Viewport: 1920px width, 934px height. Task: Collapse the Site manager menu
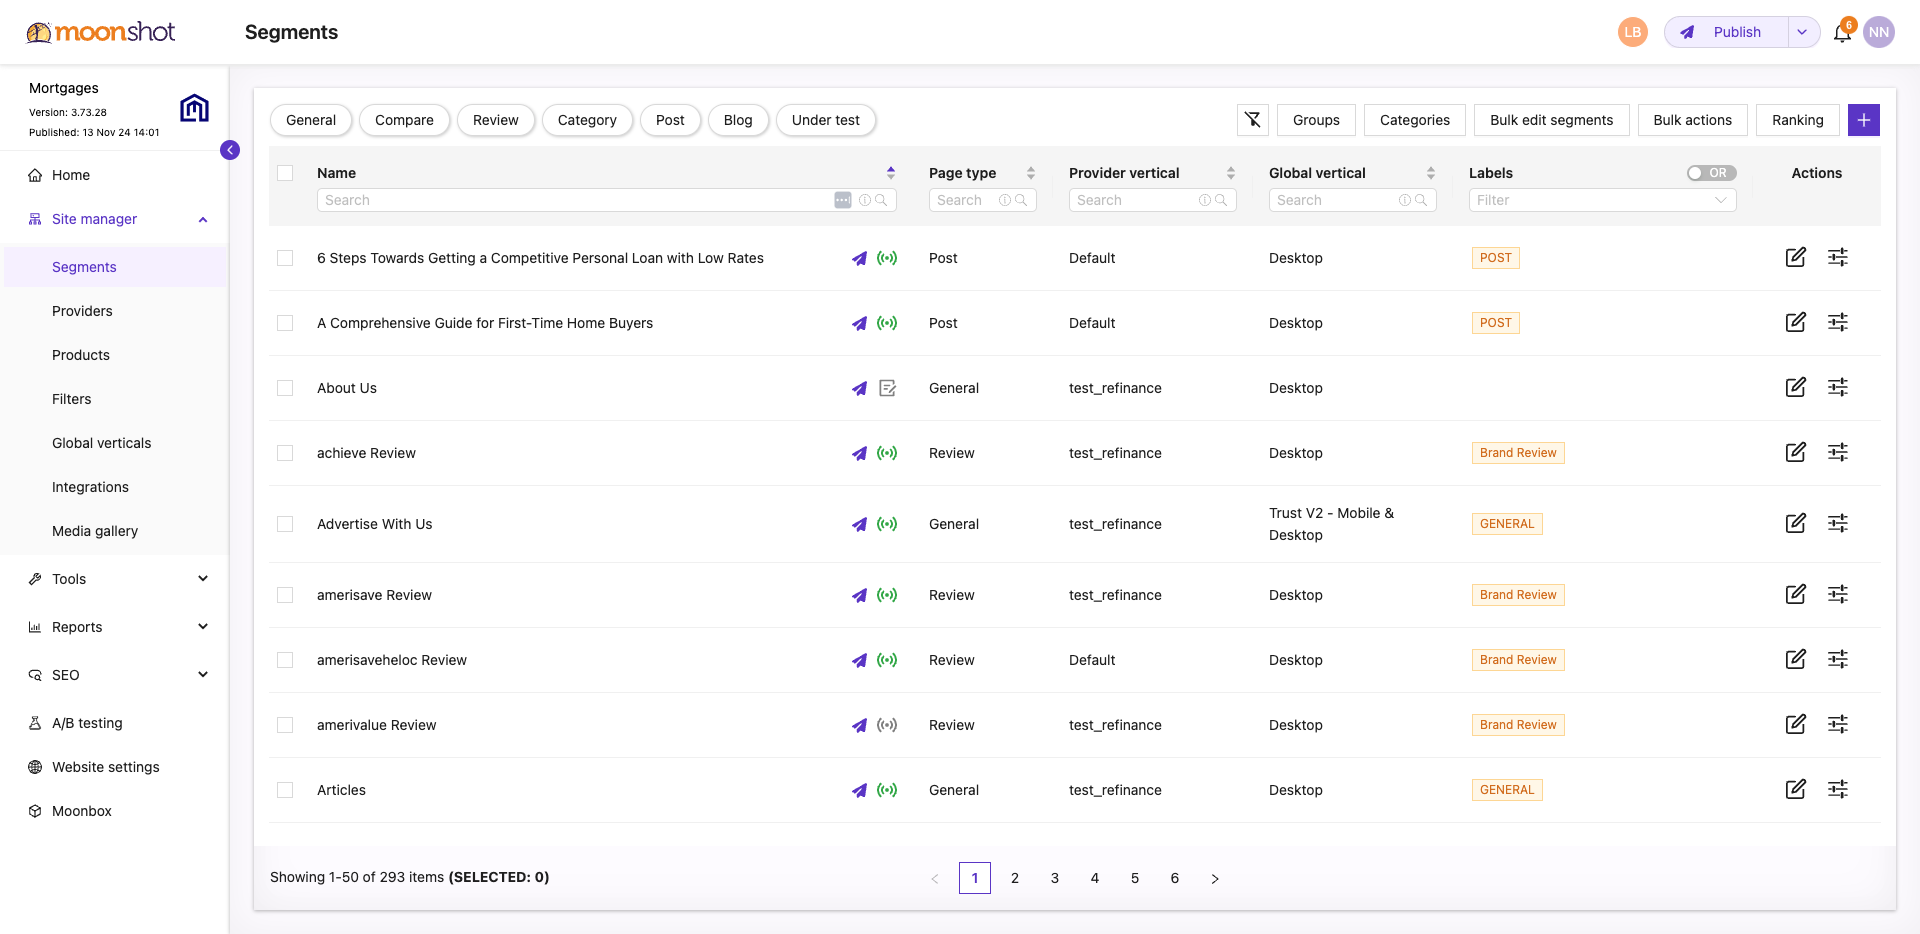point(203,220)
